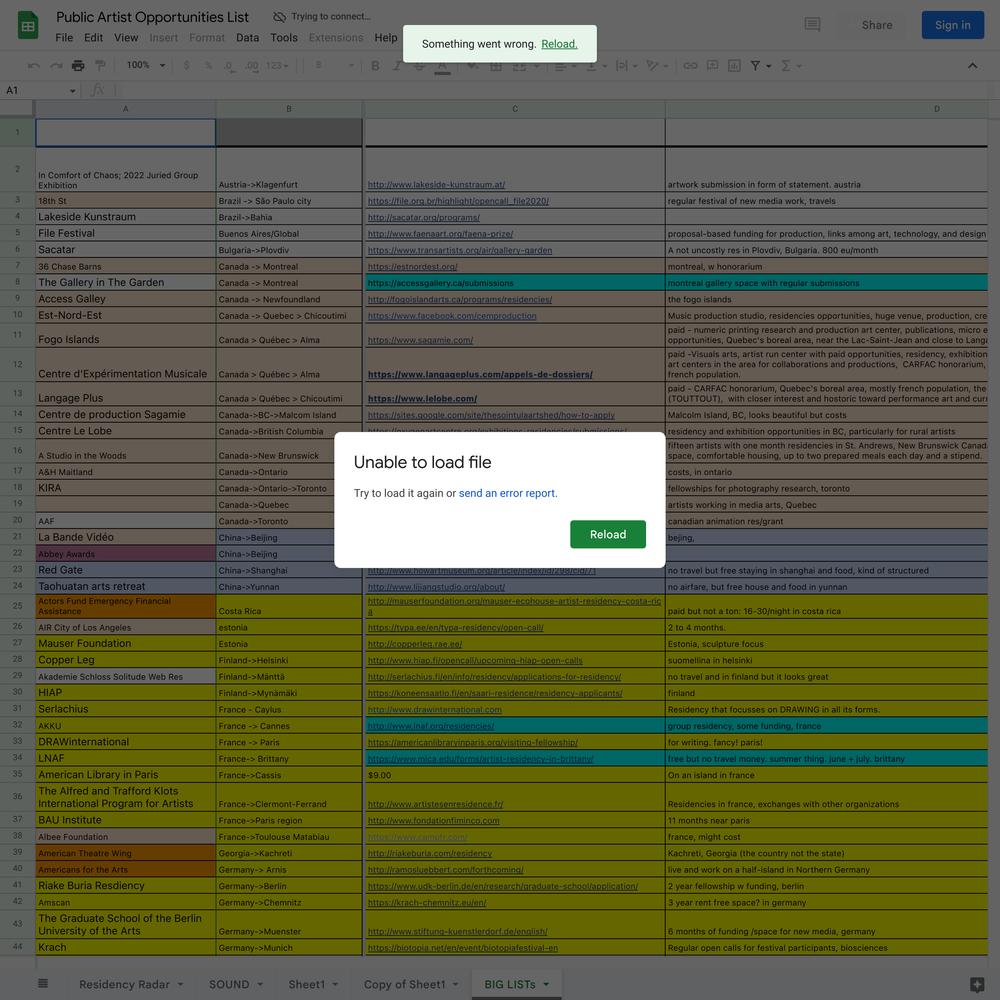
Task: Click Reload link in Something went wrong toast
Action: [x=559, y=44]
